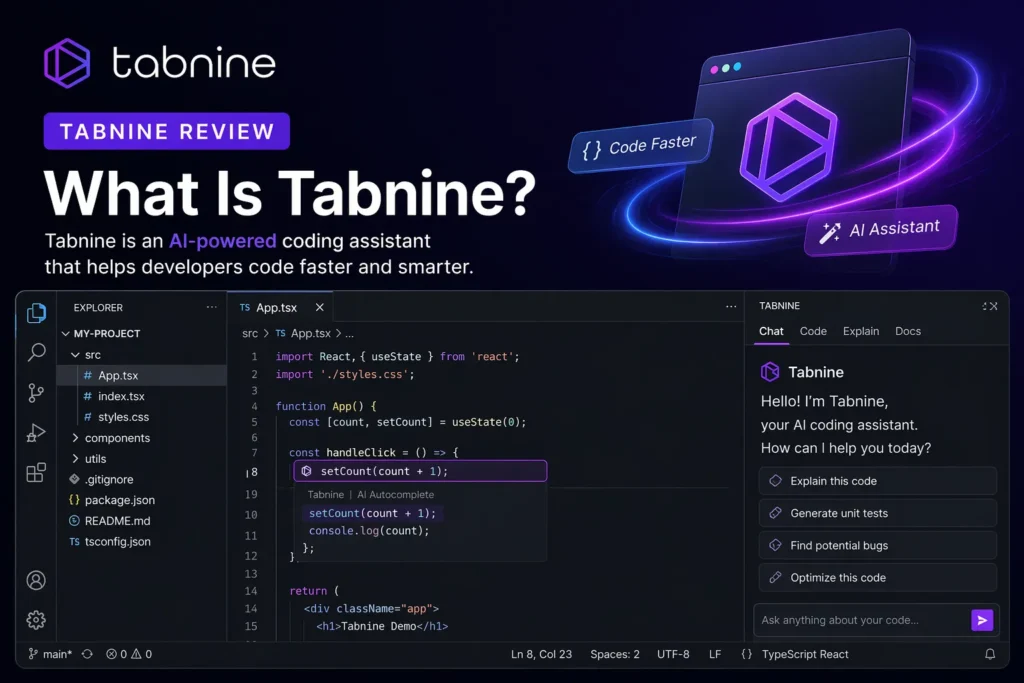
Task: Click the errors count icon in status bar
Action: 111,654
